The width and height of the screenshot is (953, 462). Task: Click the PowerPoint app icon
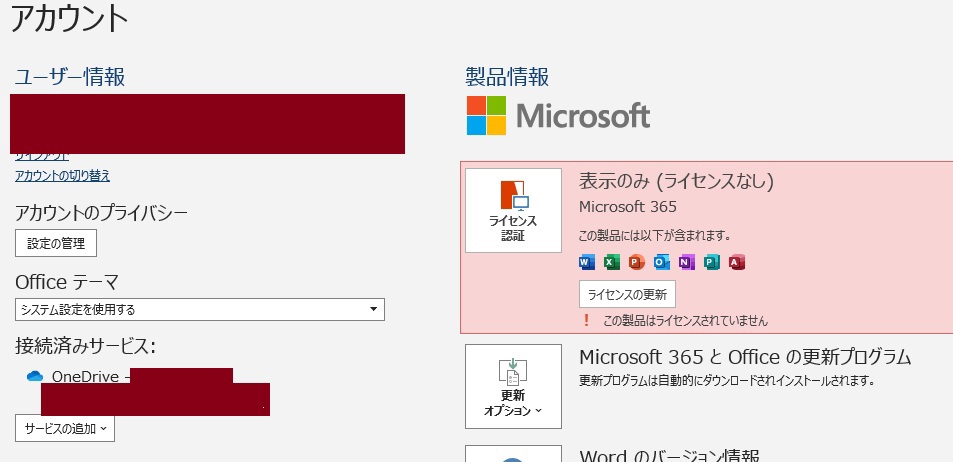click(637, 263)
